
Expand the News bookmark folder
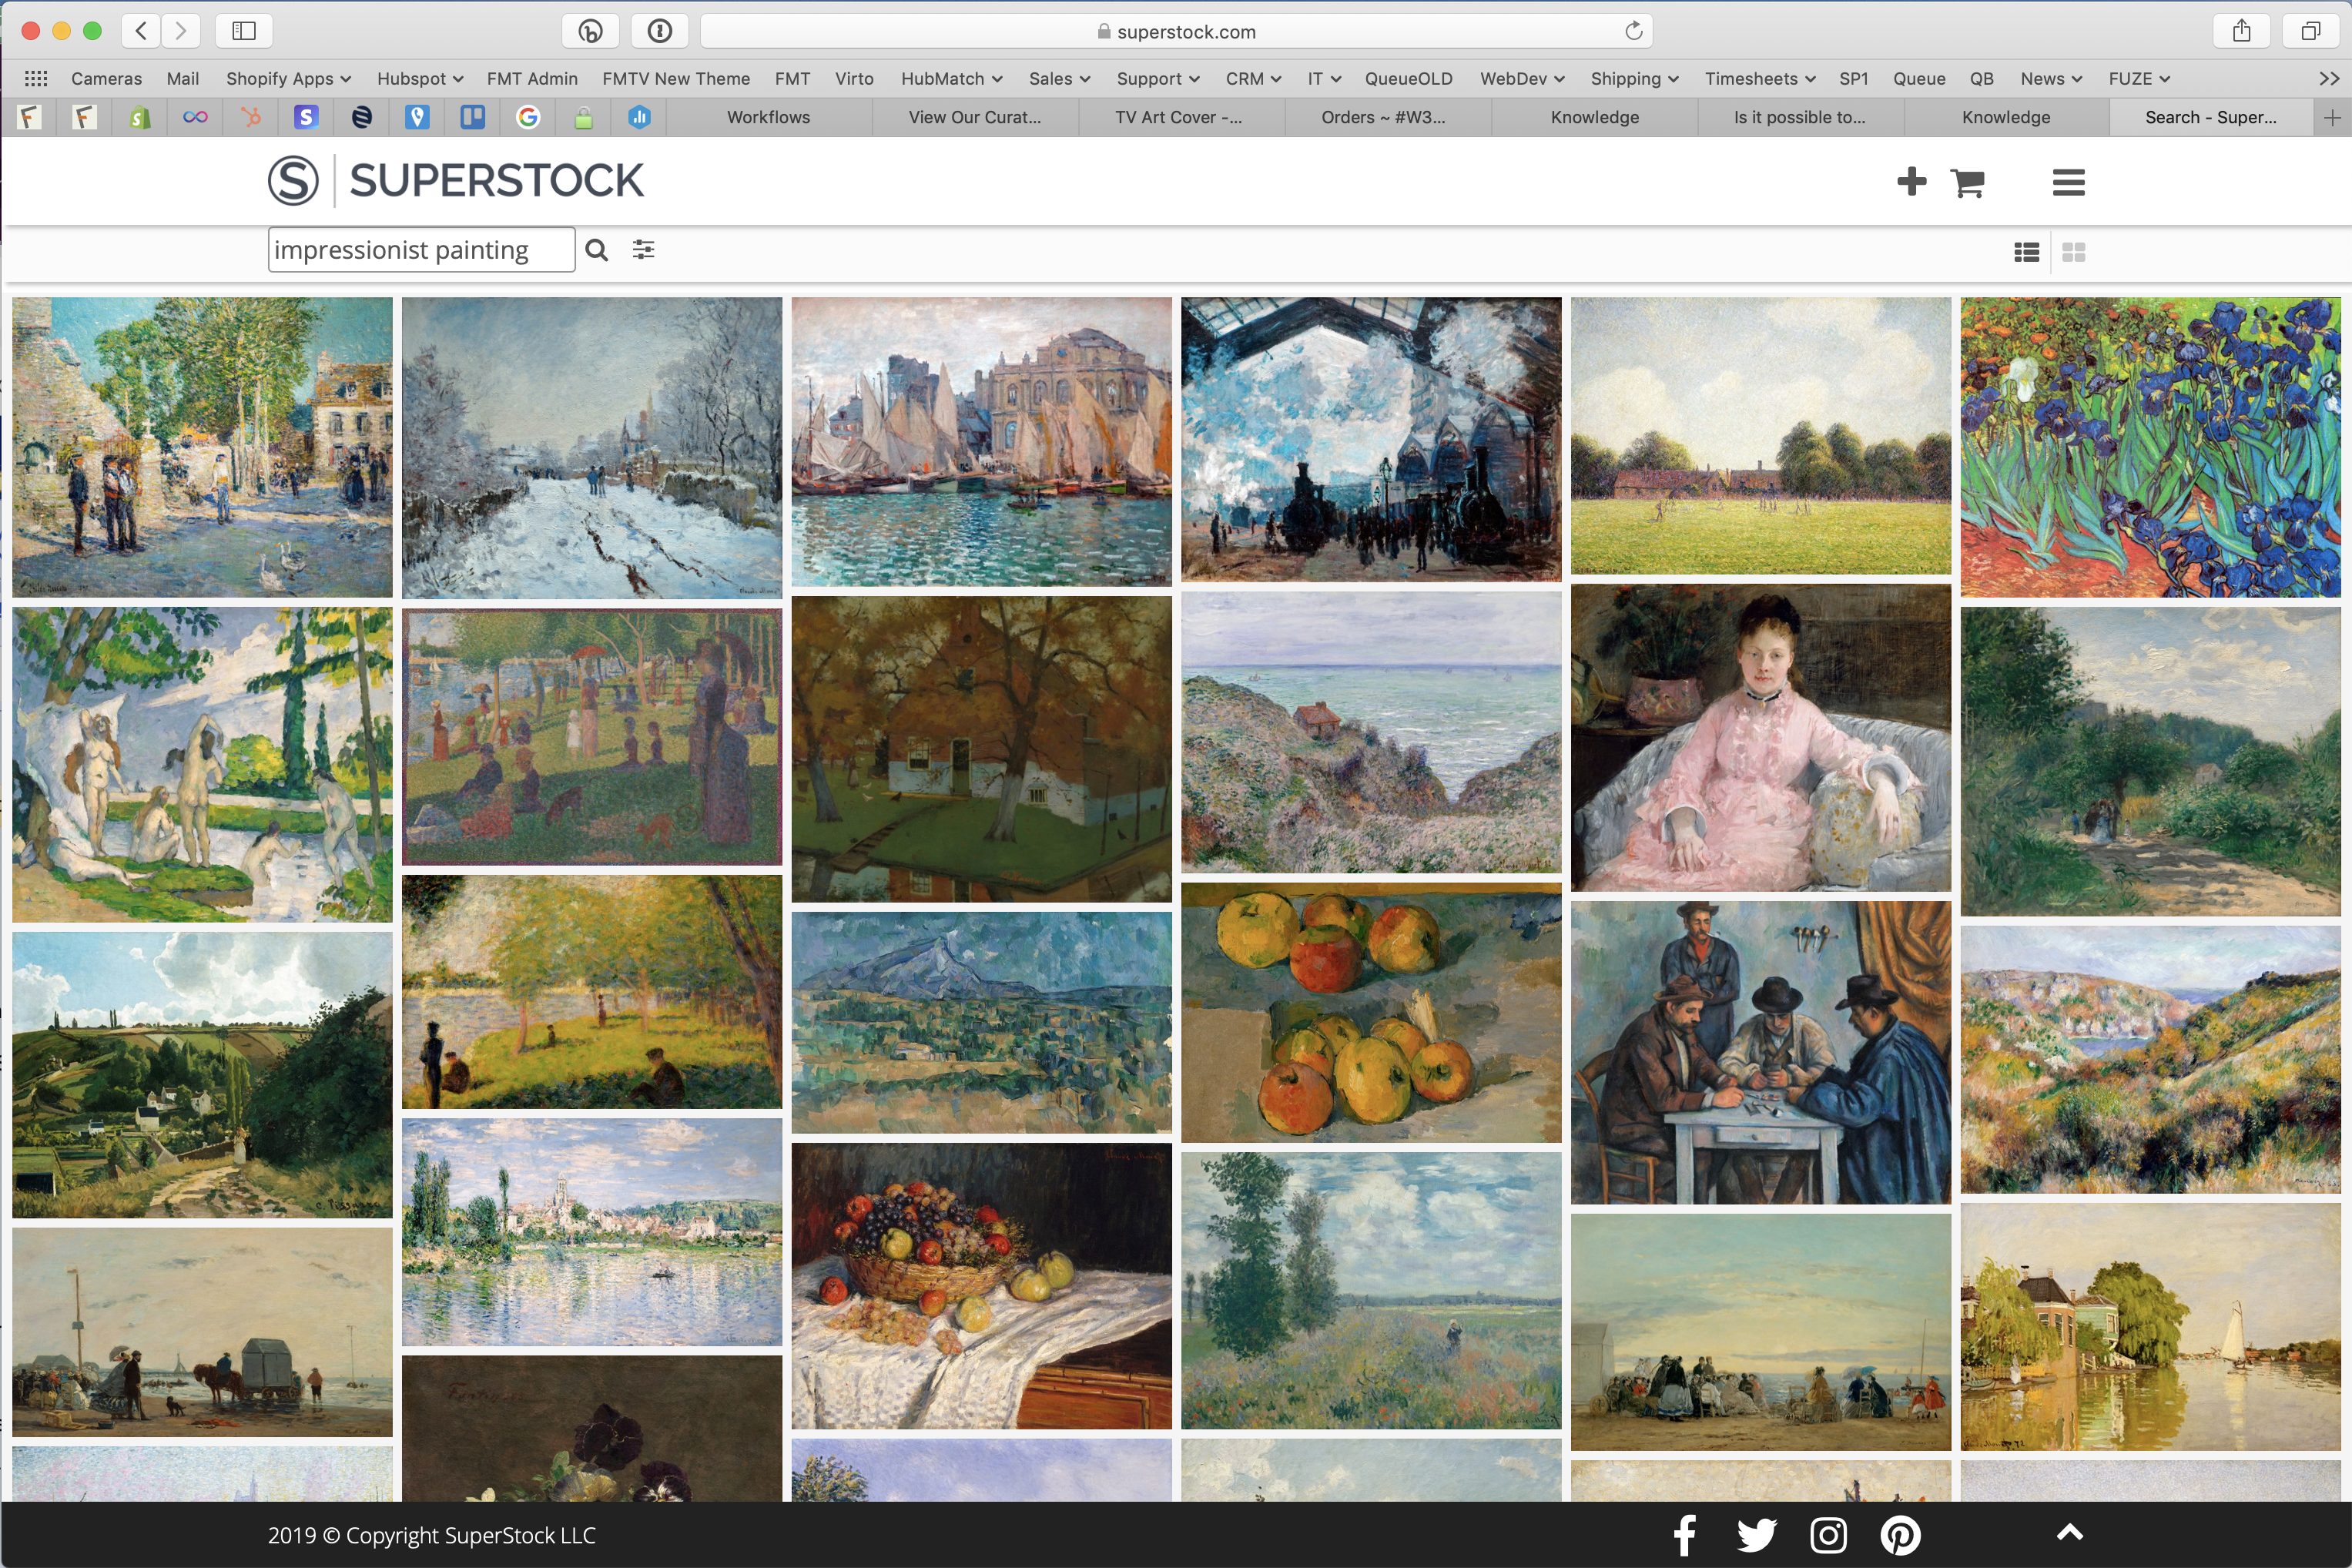click(2051, 78)
